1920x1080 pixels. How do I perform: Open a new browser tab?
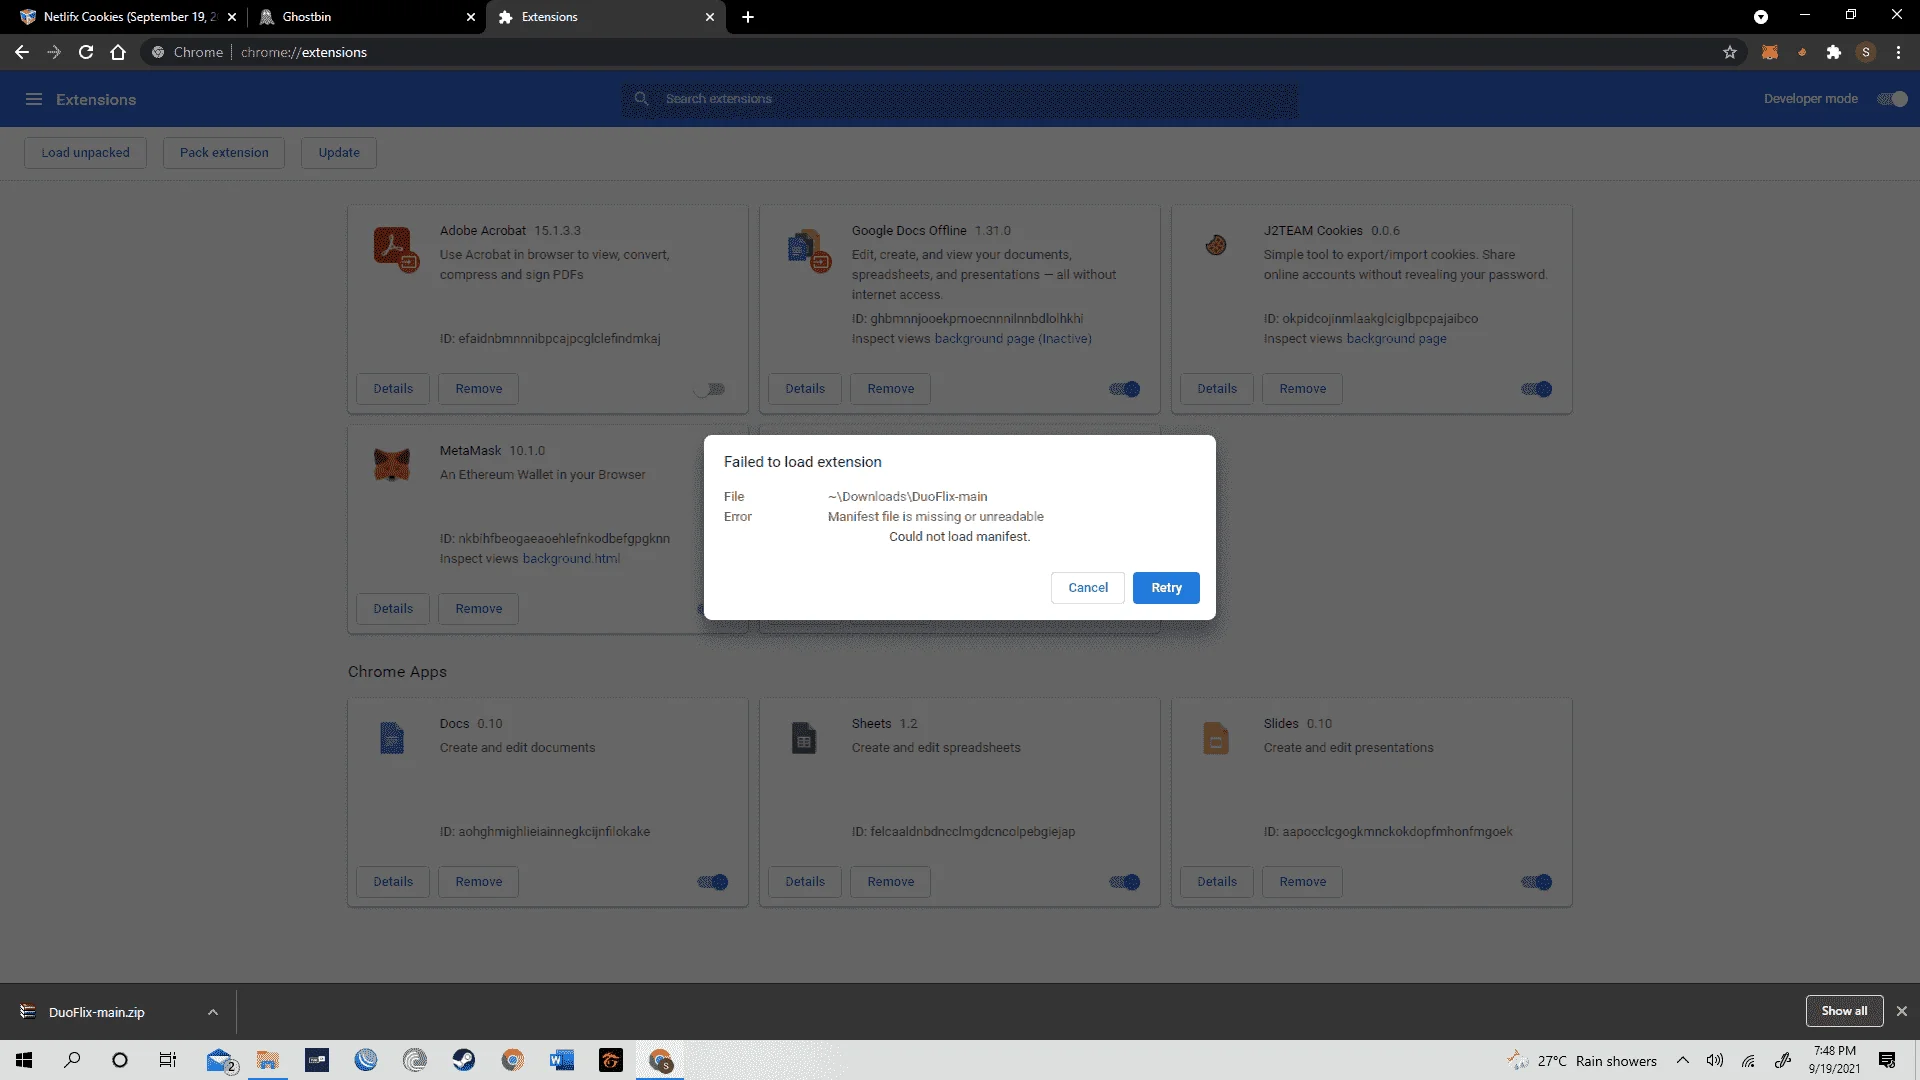coord(748,17)
